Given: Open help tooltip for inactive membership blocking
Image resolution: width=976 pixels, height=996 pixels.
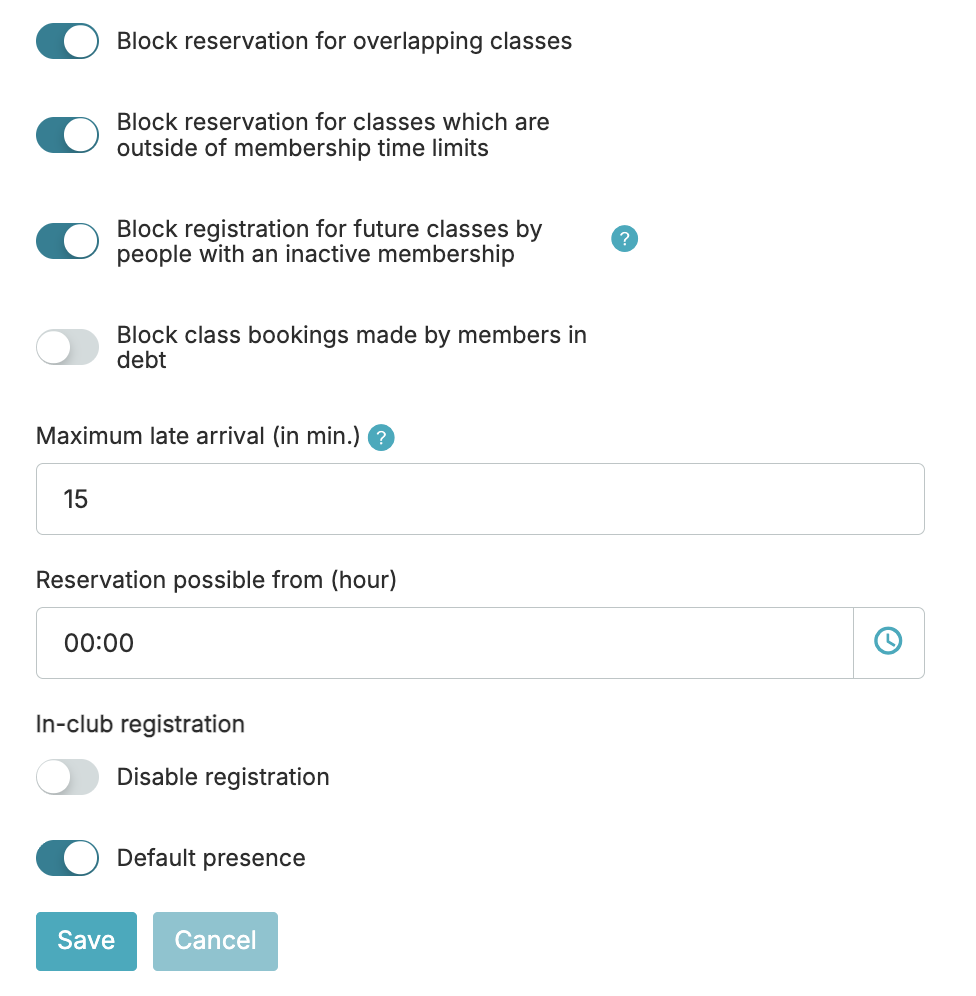Looking at the screenshot, I should (x=624, y=239).
